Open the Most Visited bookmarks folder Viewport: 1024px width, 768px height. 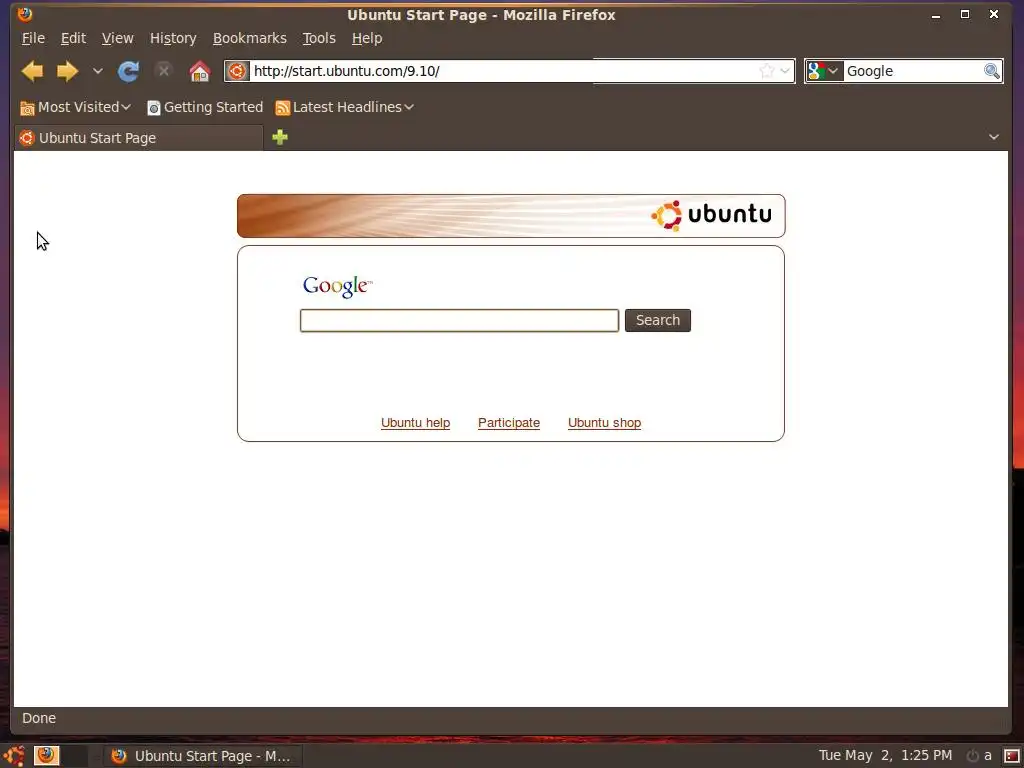coord(75,107)
